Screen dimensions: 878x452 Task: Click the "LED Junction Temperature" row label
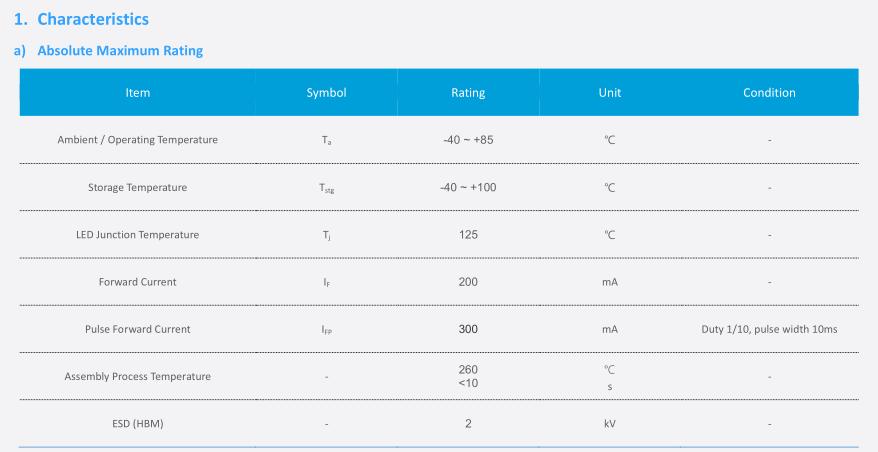(137, 235)
